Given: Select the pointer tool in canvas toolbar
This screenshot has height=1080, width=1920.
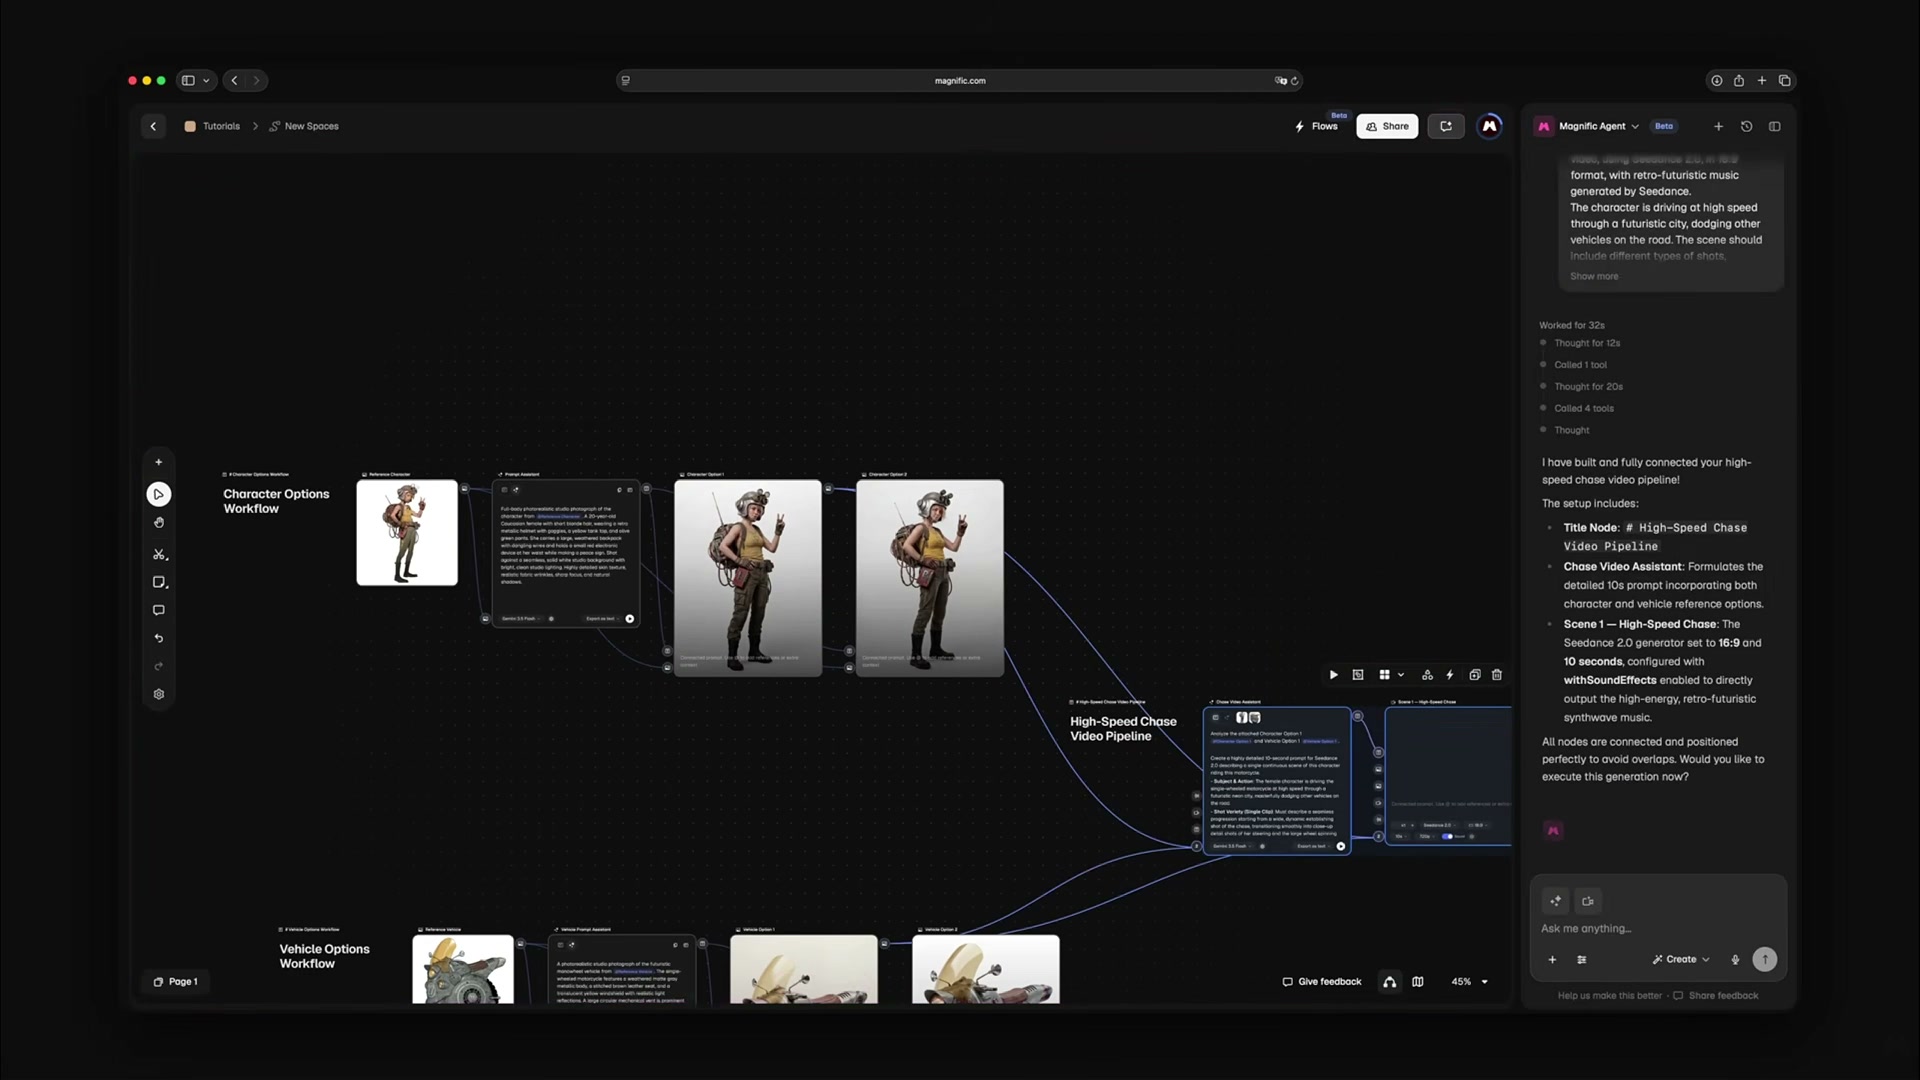Looking at the screenshot, I should (x=158, y=494).
